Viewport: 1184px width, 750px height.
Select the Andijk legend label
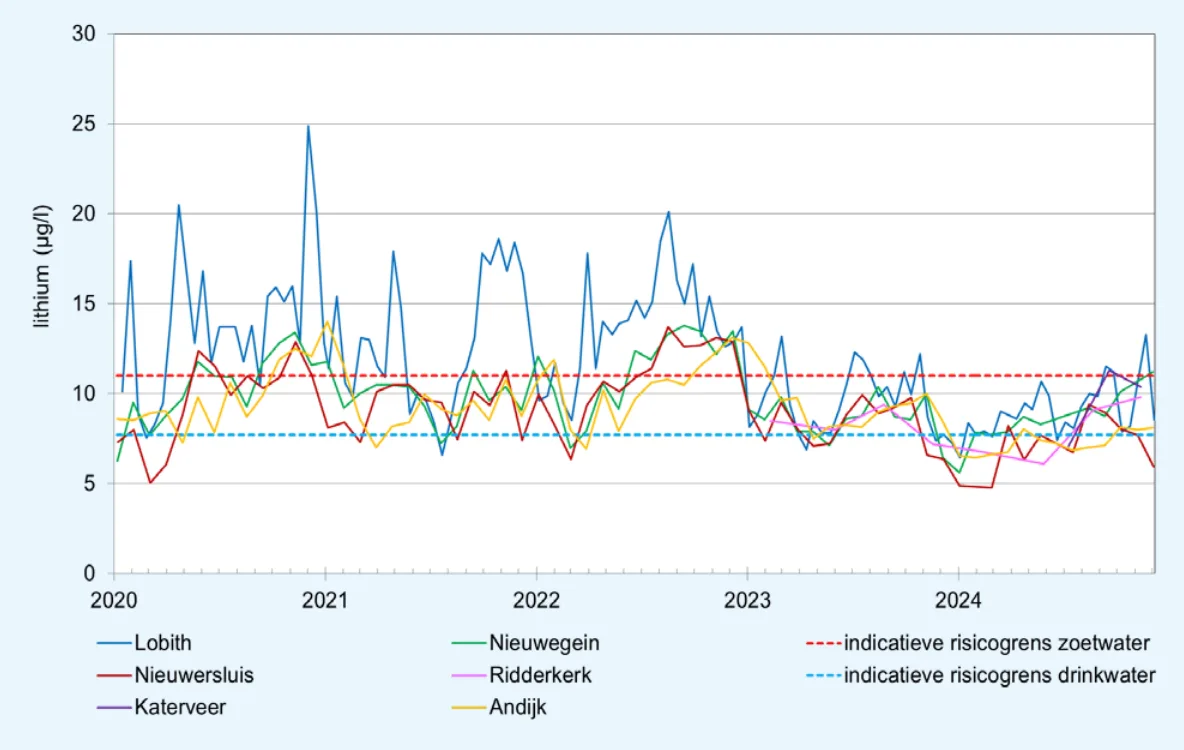(518, 707)
